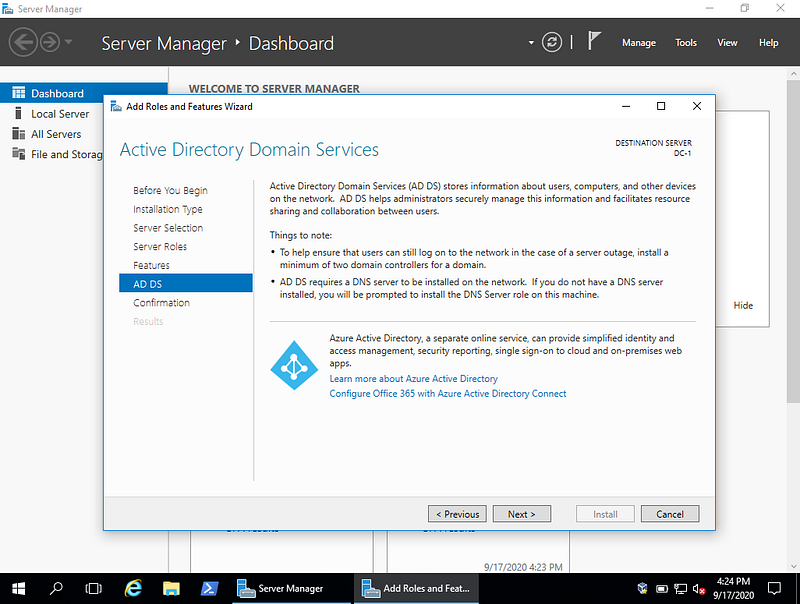Viewport: 800px width, 604px height.
Task: Click the dashboard vertical scrollbar
Action: (x=793, y=241)
